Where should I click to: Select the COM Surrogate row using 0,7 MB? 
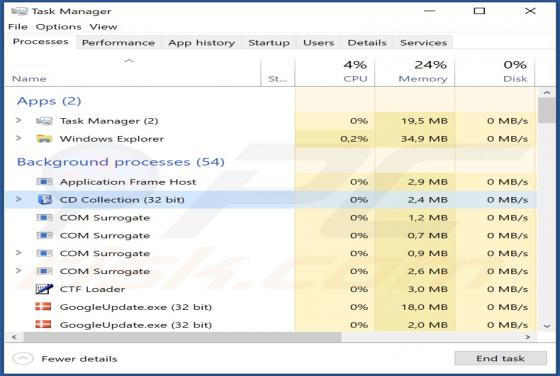coord(270,235)
